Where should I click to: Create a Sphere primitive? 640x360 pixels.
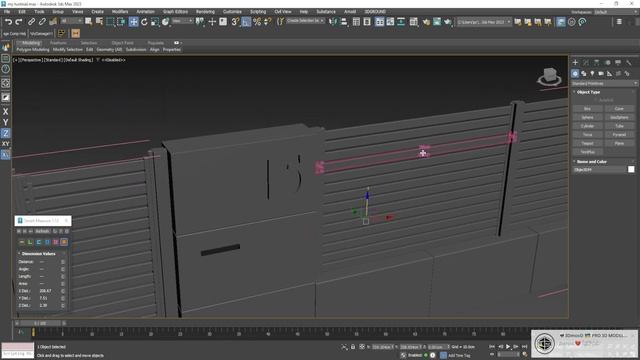(587, 117)
